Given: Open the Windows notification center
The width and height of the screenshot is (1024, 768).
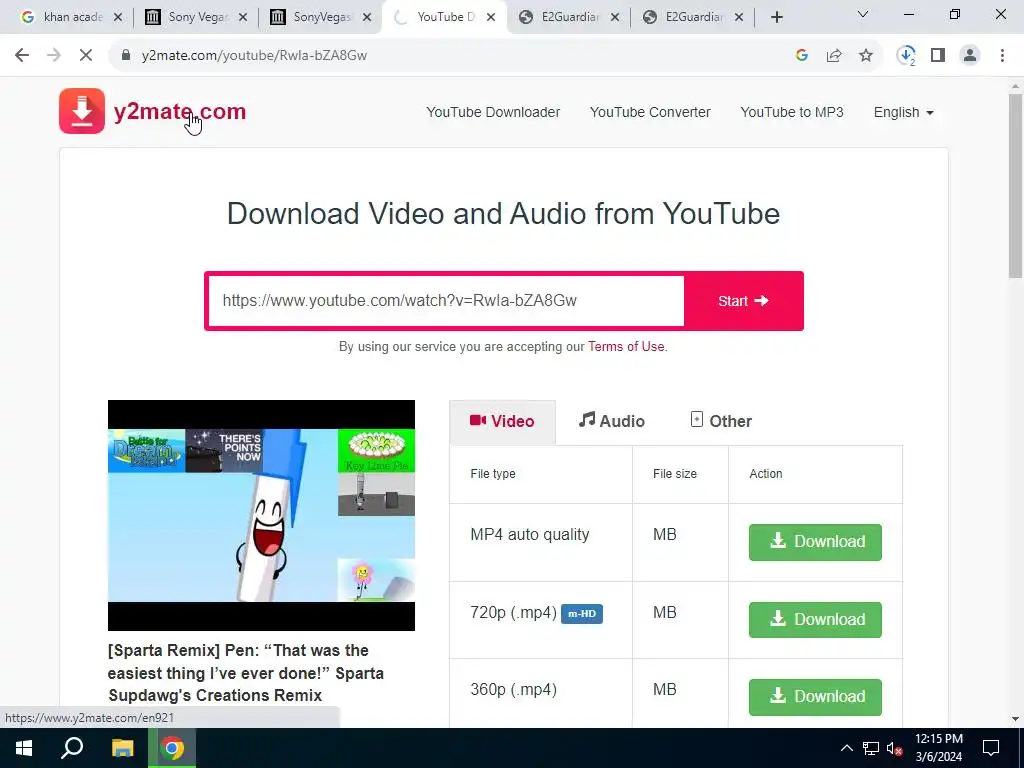Looking at the screenshot, I should coord(991,748).
